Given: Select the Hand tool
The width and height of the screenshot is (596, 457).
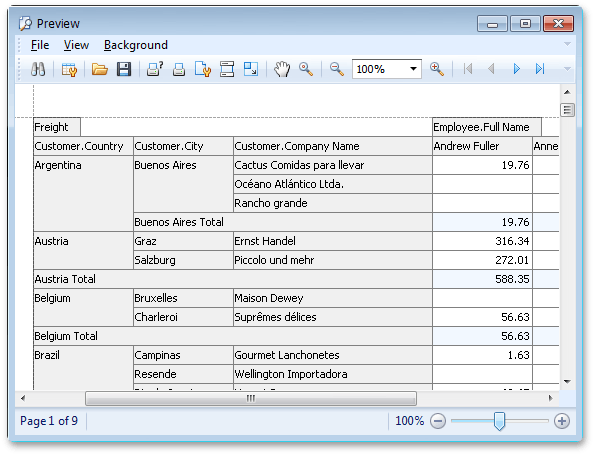Looking at the screenshot, I should pos(282,69).
